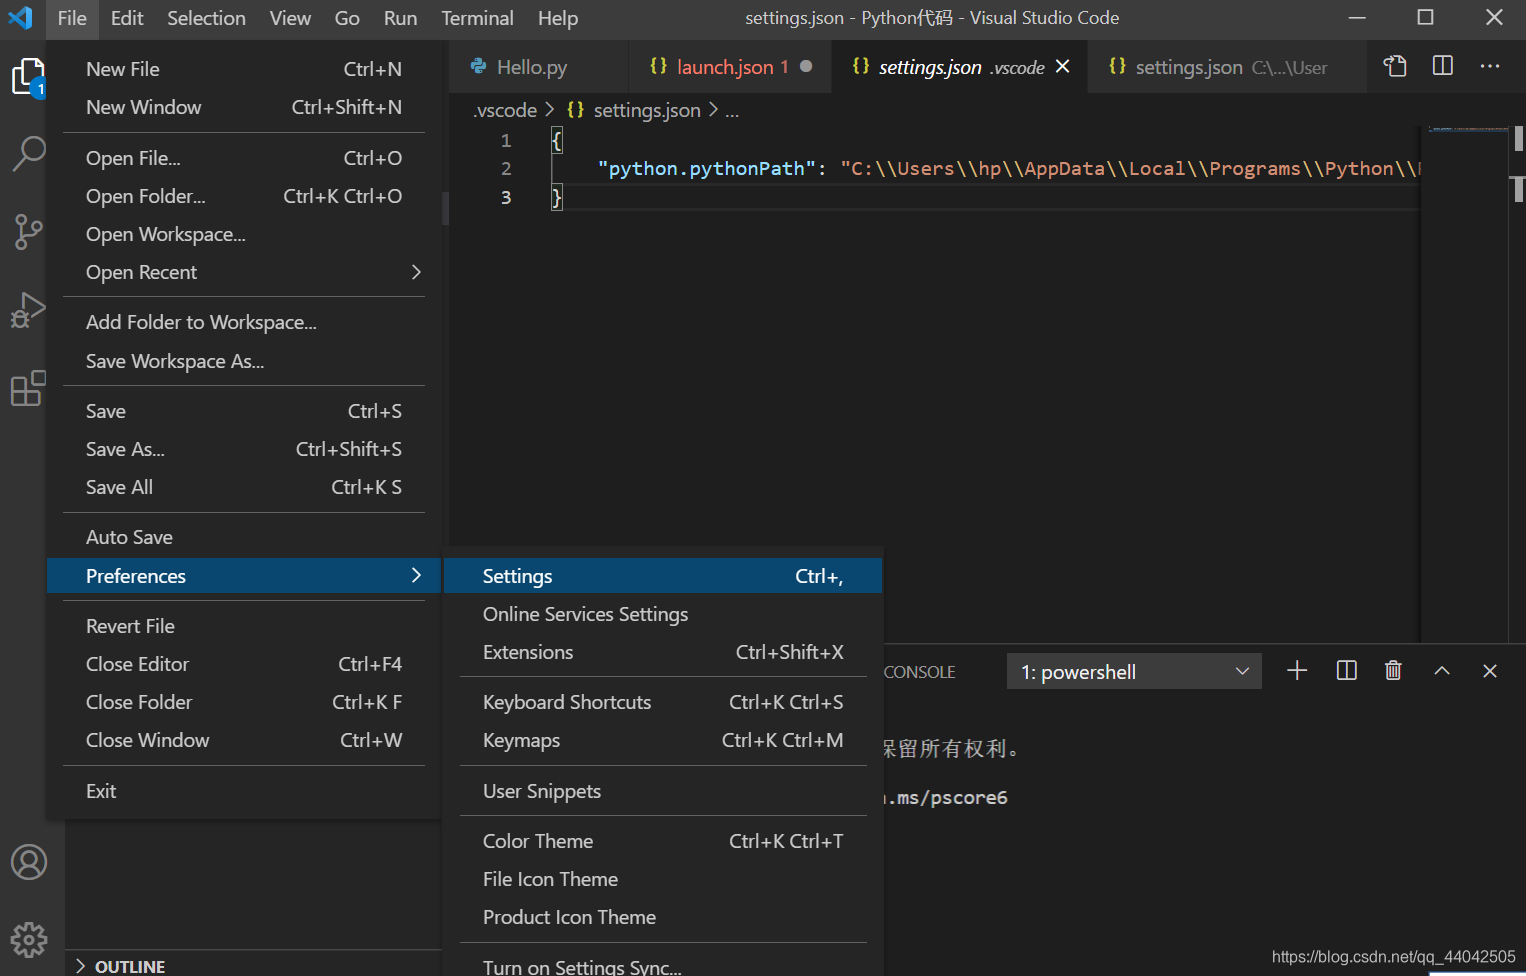Open the Explorer view in activity bar
The image size is (1526, 976).
tap(28, 77)
